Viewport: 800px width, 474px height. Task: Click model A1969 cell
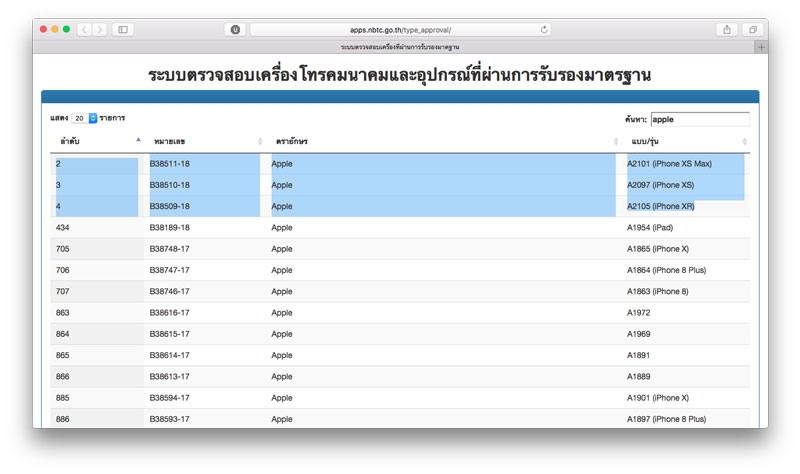tap(639, 334)
